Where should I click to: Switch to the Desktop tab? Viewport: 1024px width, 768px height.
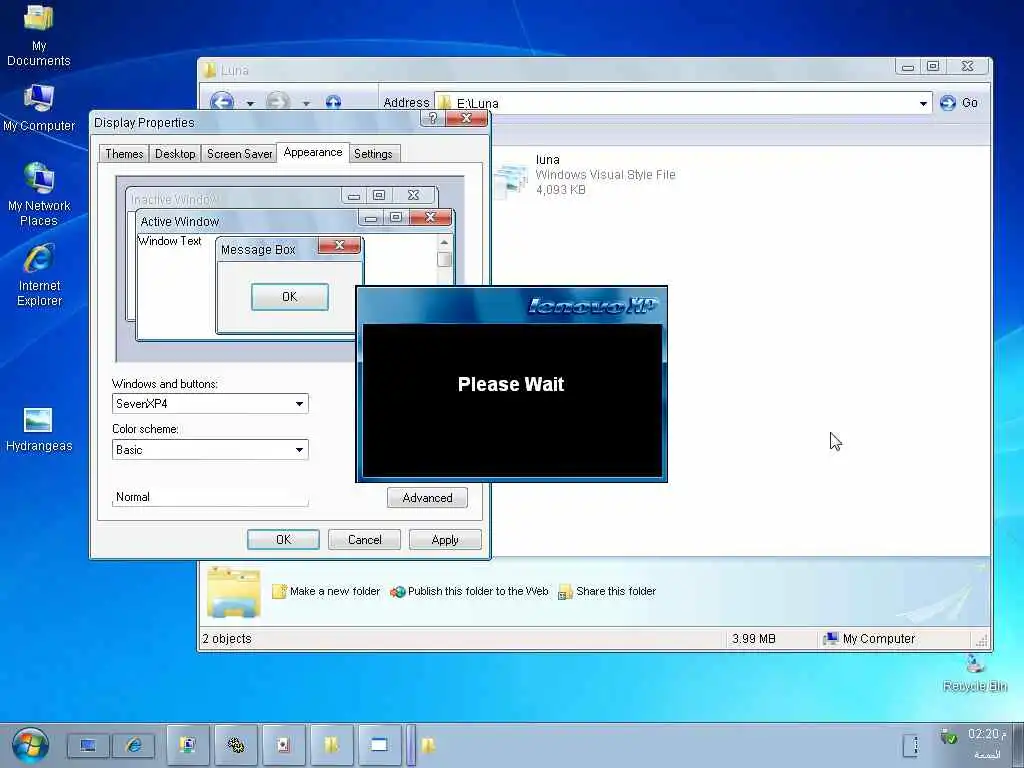pyautogui.click(x=175, y=153)
